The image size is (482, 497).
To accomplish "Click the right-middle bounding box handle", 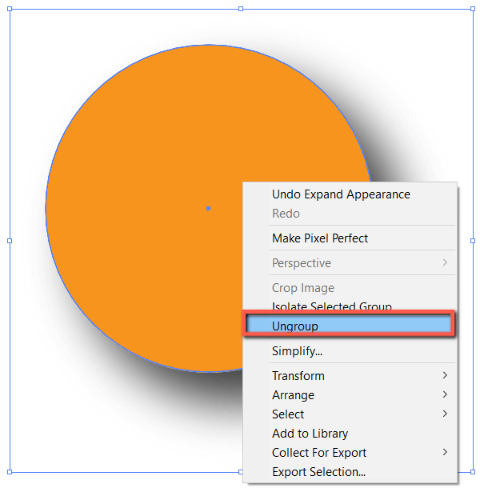I will [x=473, y=240].
